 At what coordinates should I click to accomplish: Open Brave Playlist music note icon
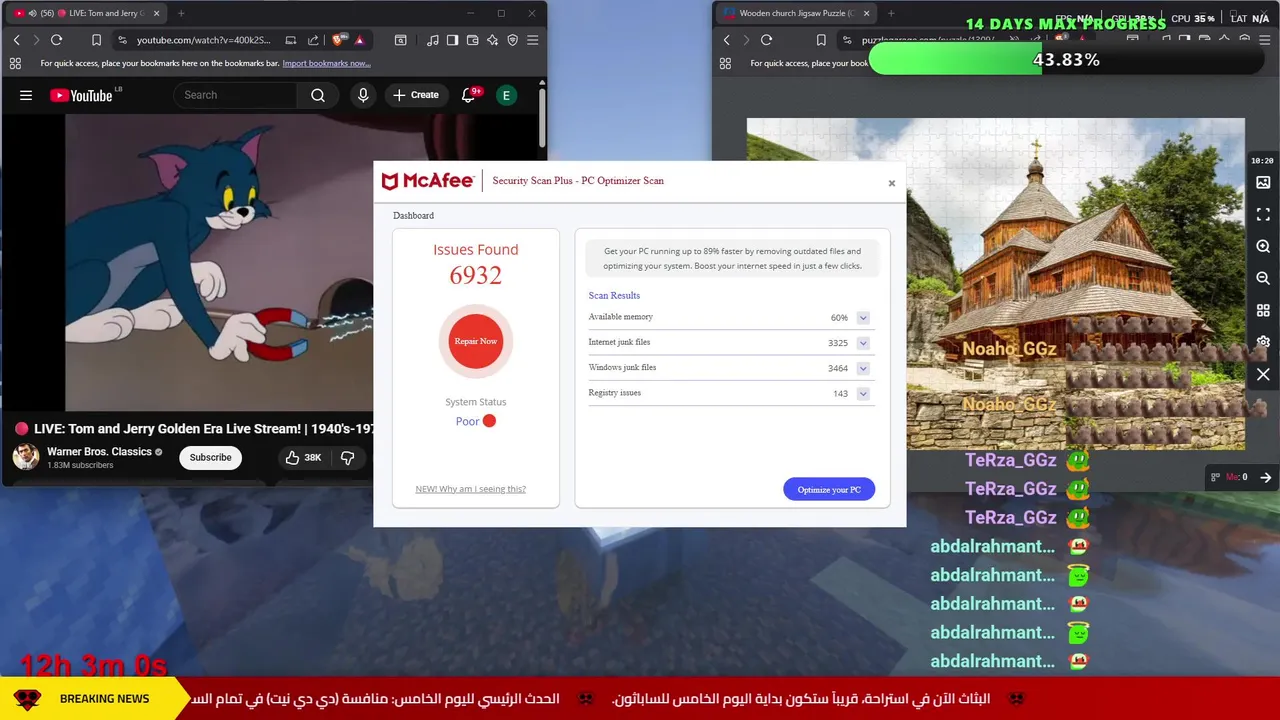(432, 40)
